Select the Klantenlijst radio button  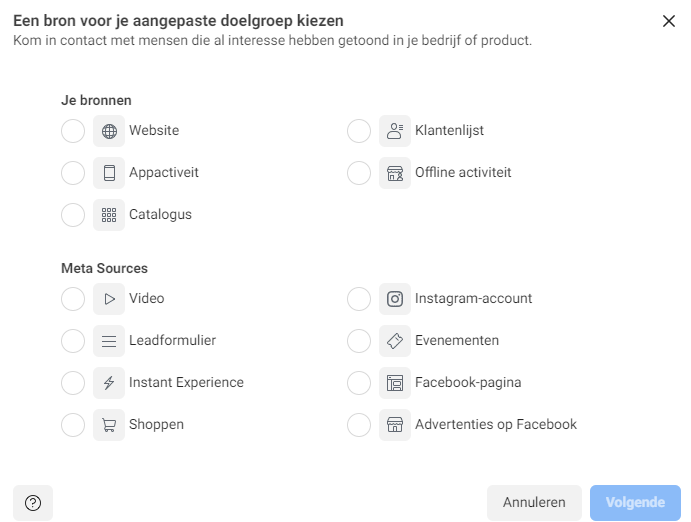click(x=359, y=131)
